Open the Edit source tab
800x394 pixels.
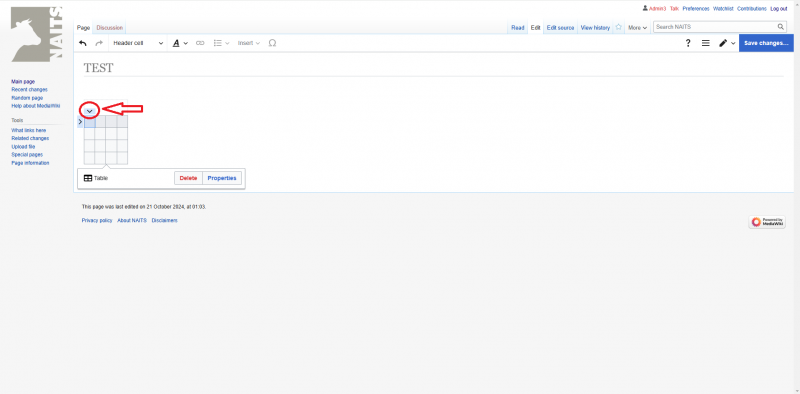pyautogui.click(x=560, y=28)
